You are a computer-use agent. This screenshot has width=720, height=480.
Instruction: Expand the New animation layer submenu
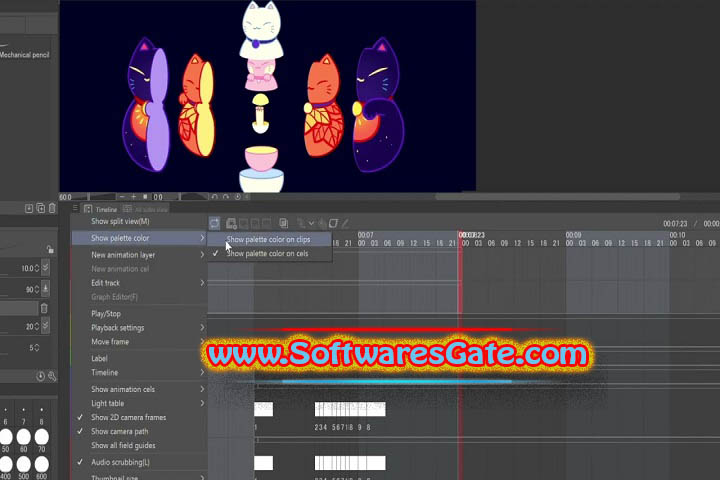140,254
